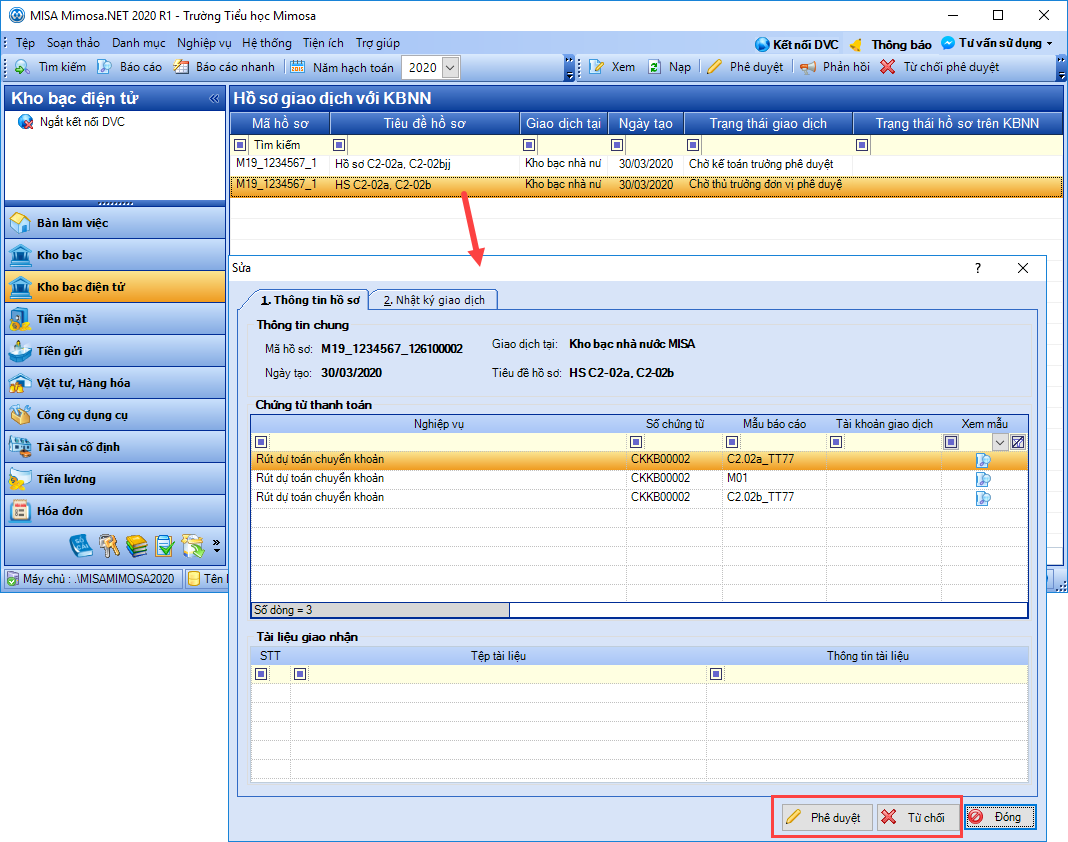This screenshot has height=842, width=1068.
Task: View template for C2.02a_TT77 row
Action: tap(983, 461)
